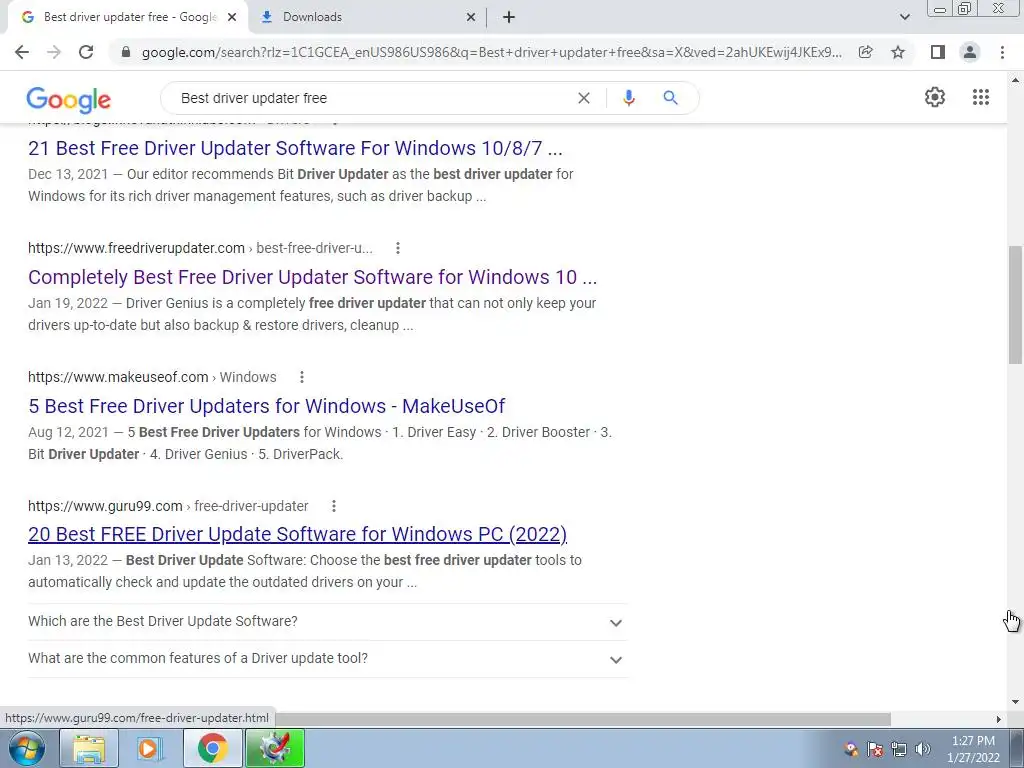Click the makeuseof.com URL breadcrumb
Viewport: 1024px width, 768px height.
point(152,377)
